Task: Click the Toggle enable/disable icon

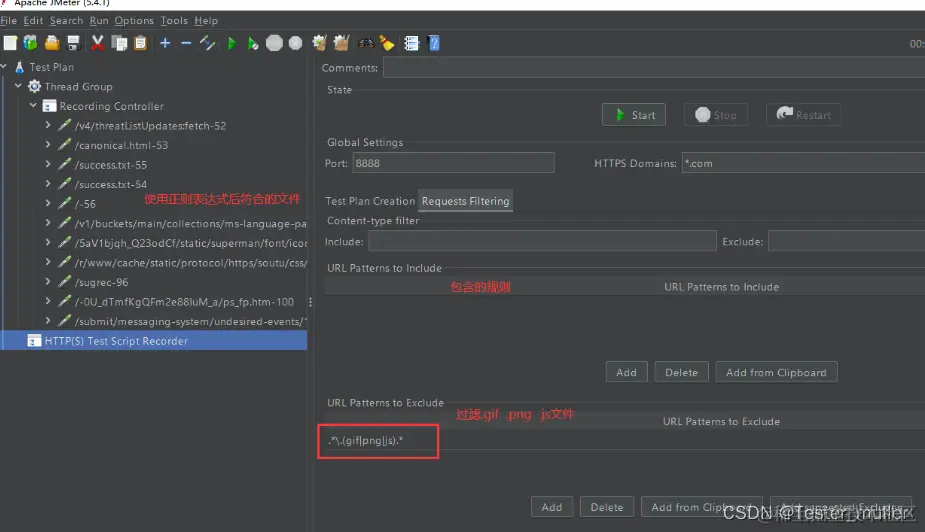Action: 208,43
